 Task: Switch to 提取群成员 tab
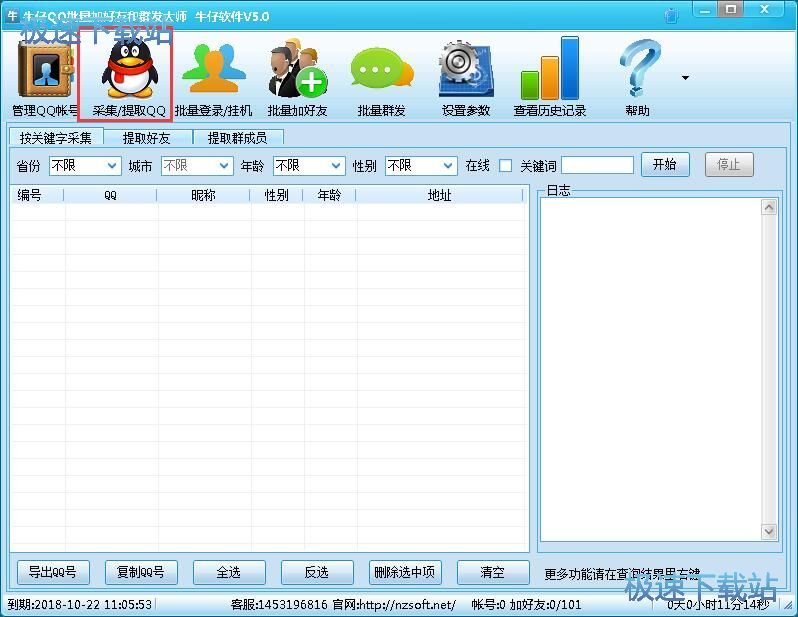point(237,137)
